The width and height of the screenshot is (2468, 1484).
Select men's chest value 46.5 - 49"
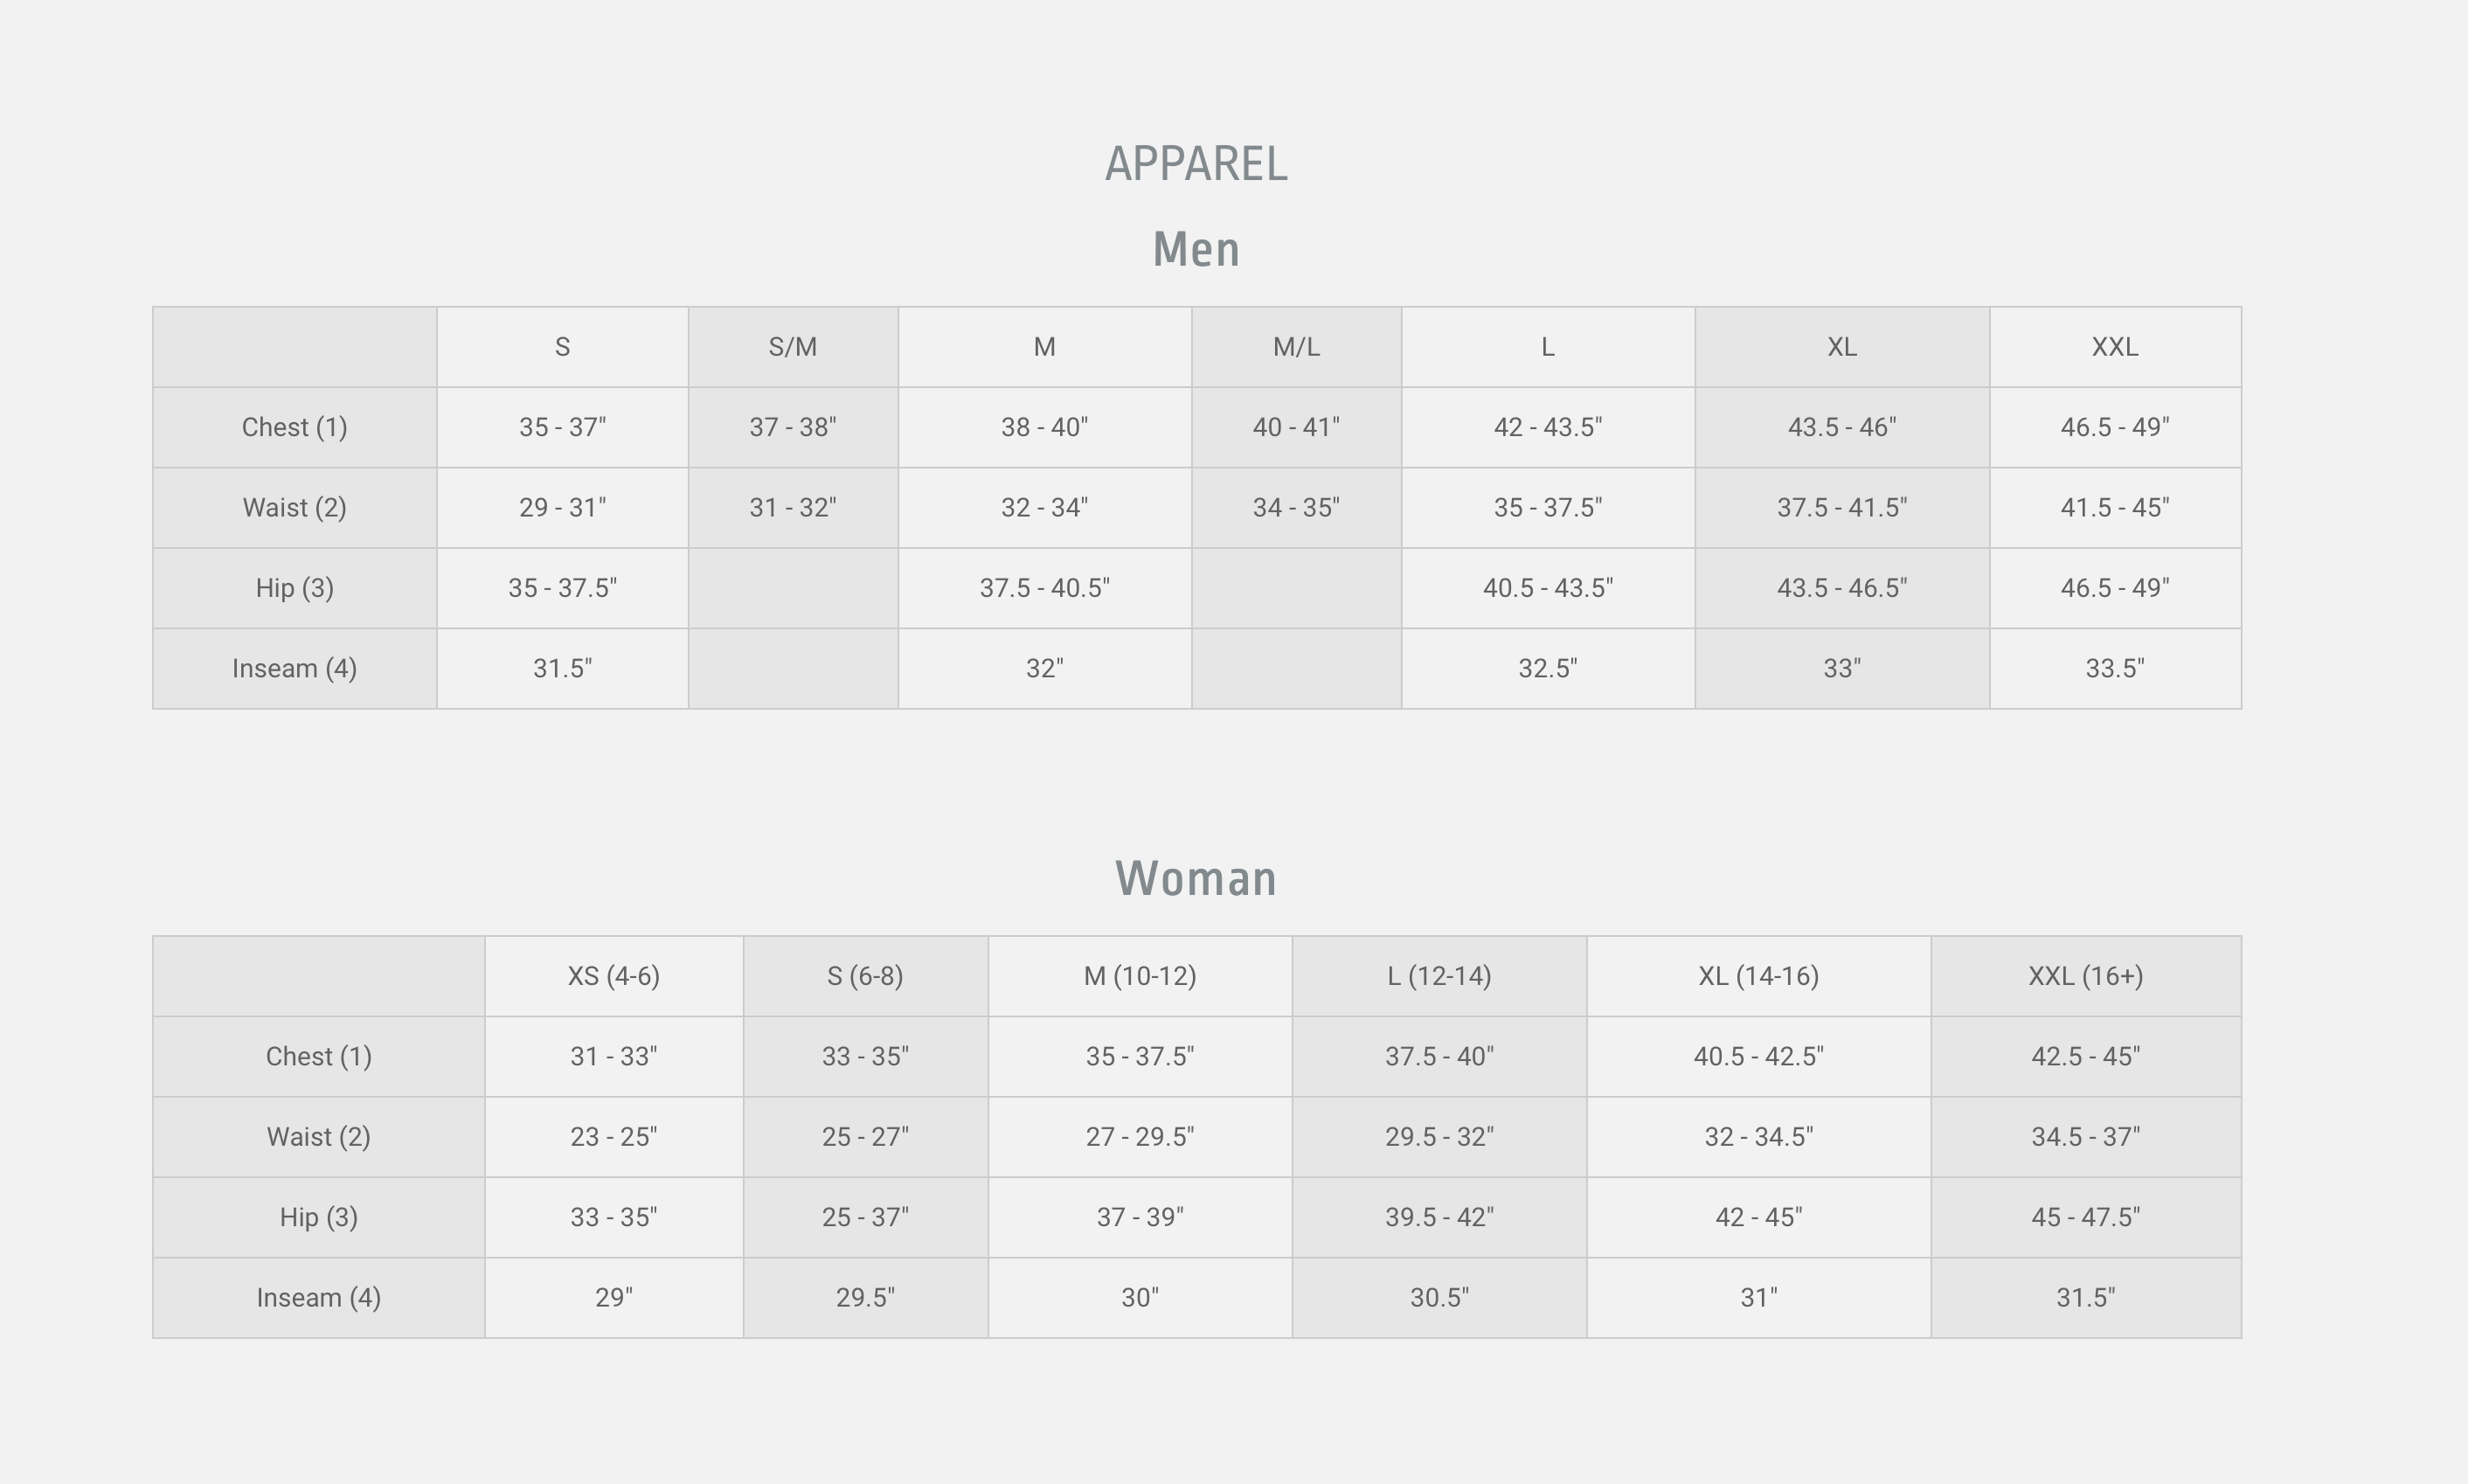coord(2115,427)
